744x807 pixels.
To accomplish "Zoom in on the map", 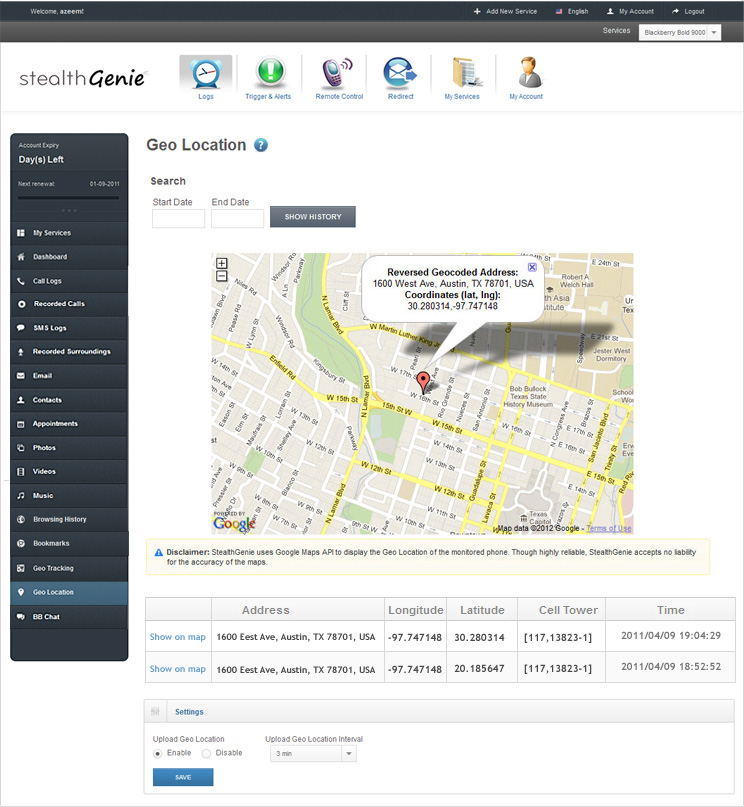I will click(221, 264).
